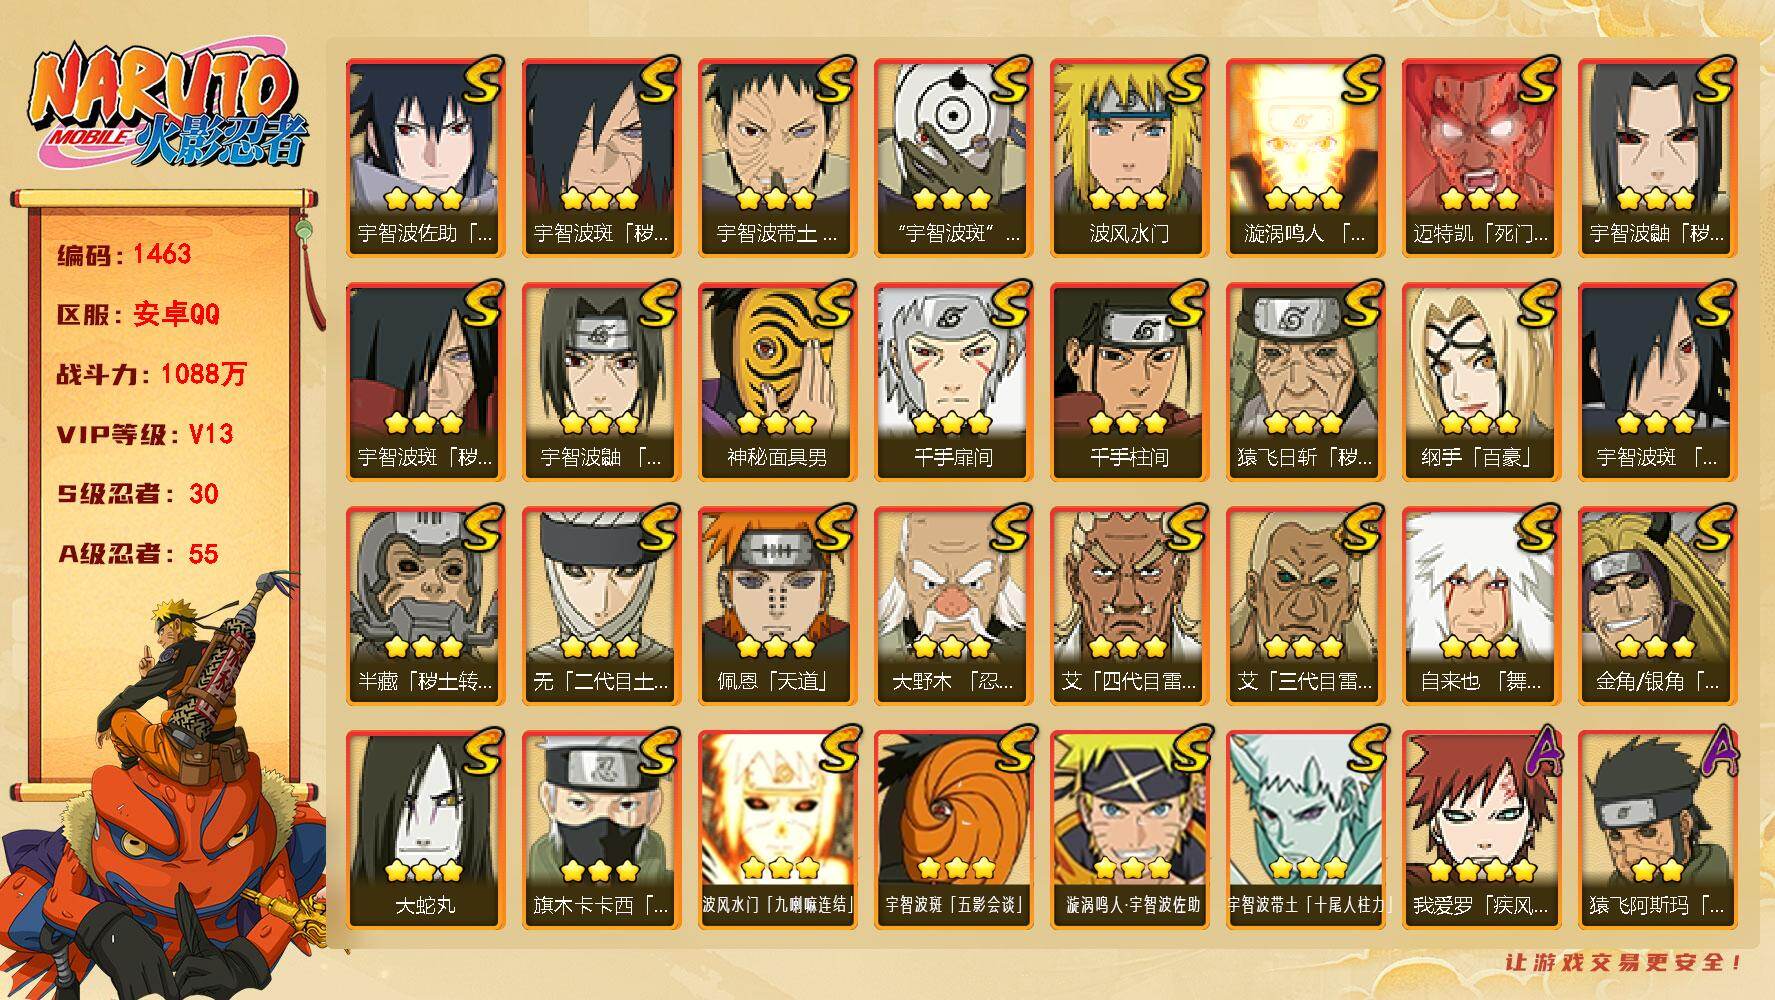Select the 波风水门 ninja card
The height and width of the screenshot is (1000, 1775).
click(x=1129, y=158)
